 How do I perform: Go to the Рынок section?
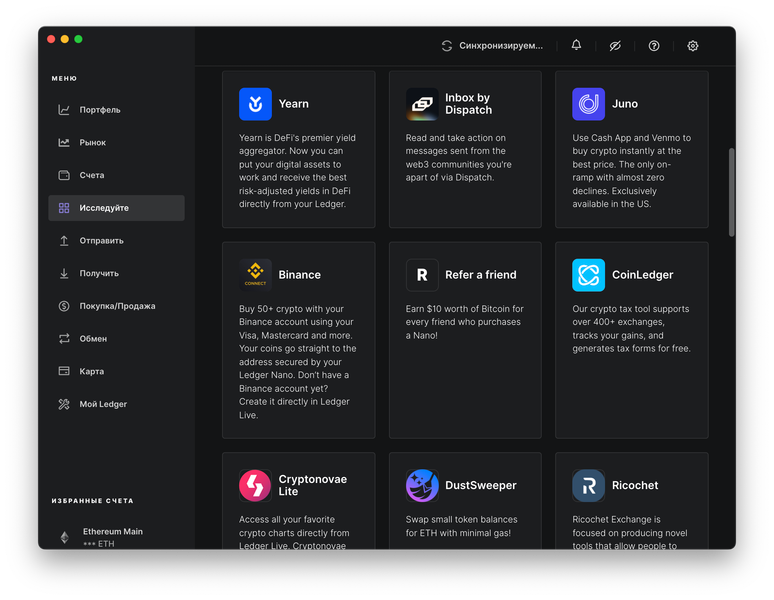[x=116, y=142]
